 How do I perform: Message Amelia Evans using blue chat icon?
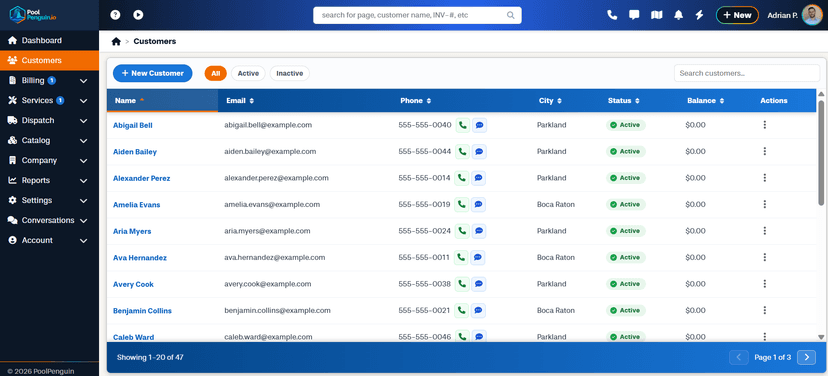pos(478,204)
